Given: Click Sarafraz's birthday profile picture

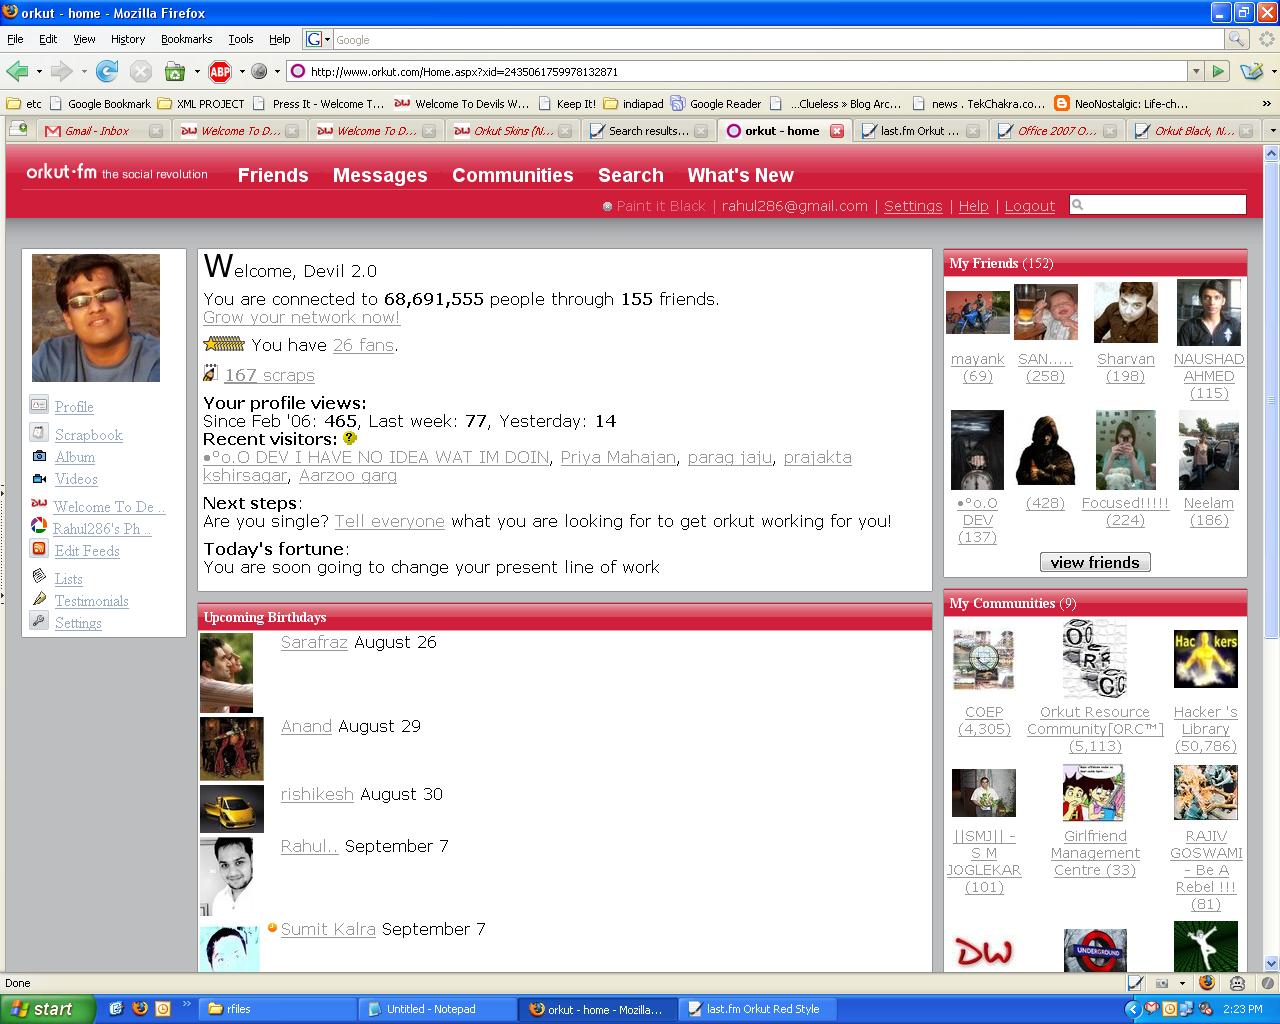Looking at the screenshot, I should pyautogui.click(x=226, y=672).
